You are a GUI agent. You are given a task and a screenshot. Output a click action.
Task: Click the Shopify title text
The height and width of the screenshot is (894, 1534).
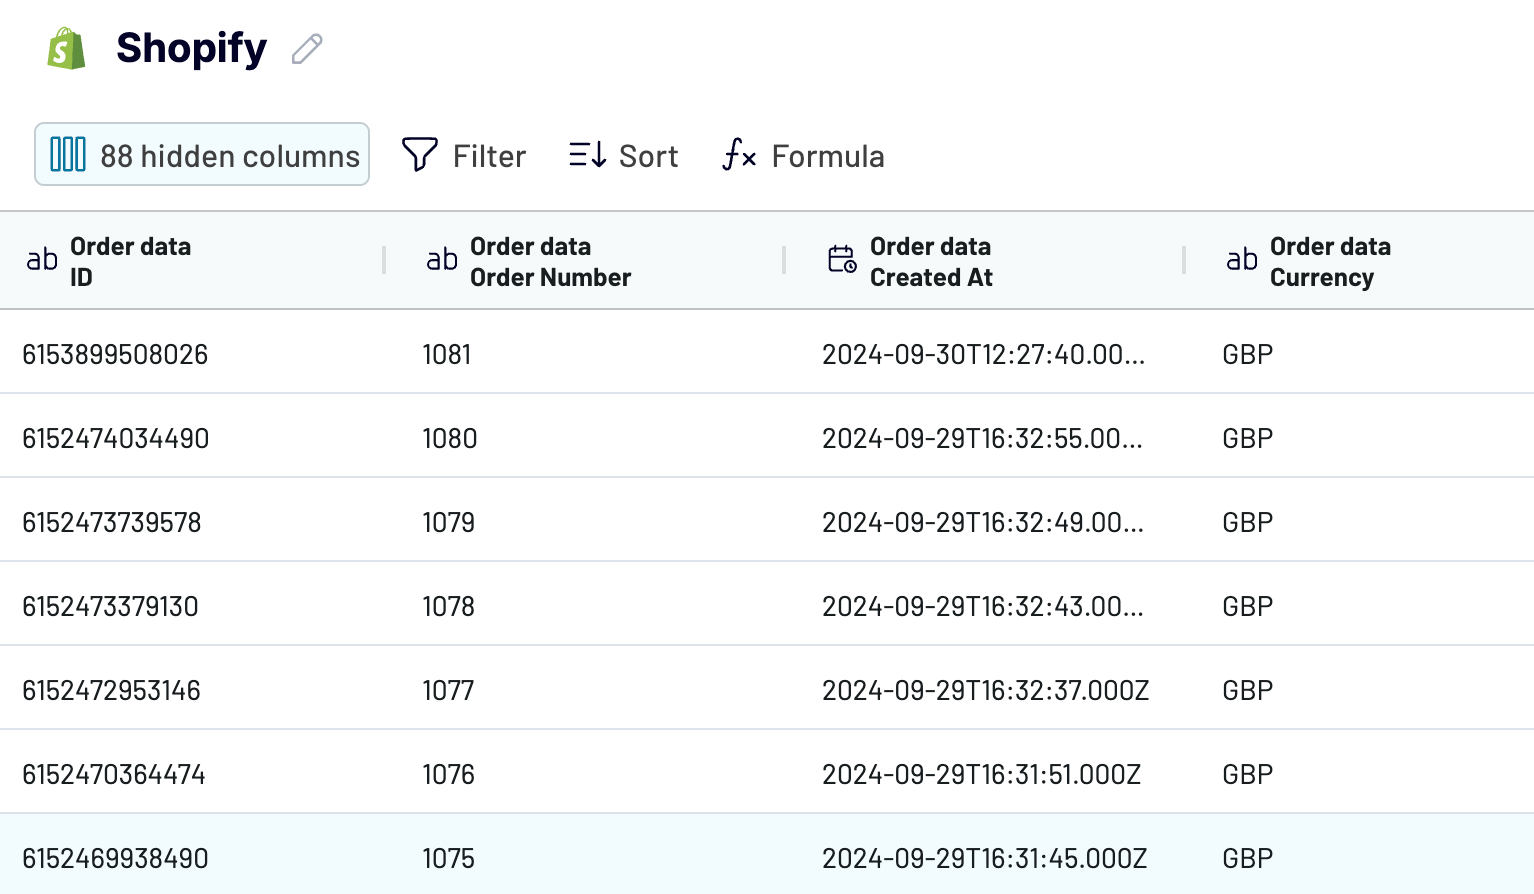click(192, 48)
